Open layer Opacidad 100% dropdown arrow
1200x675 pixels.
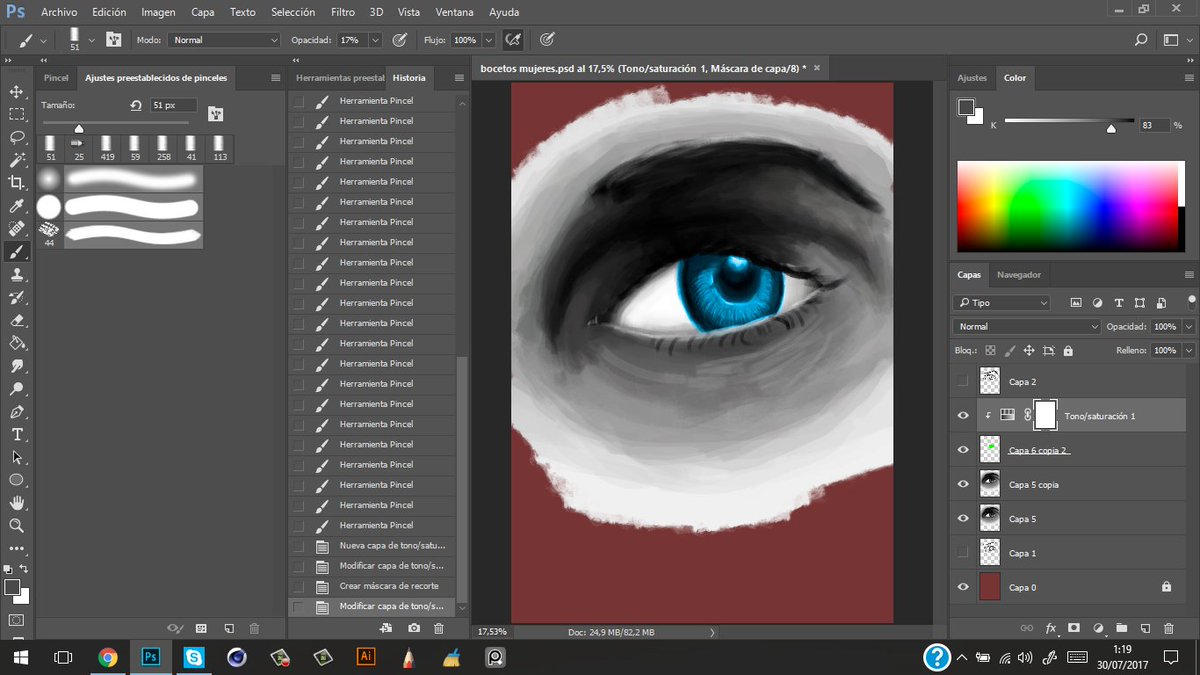(x=1188, y=327)
